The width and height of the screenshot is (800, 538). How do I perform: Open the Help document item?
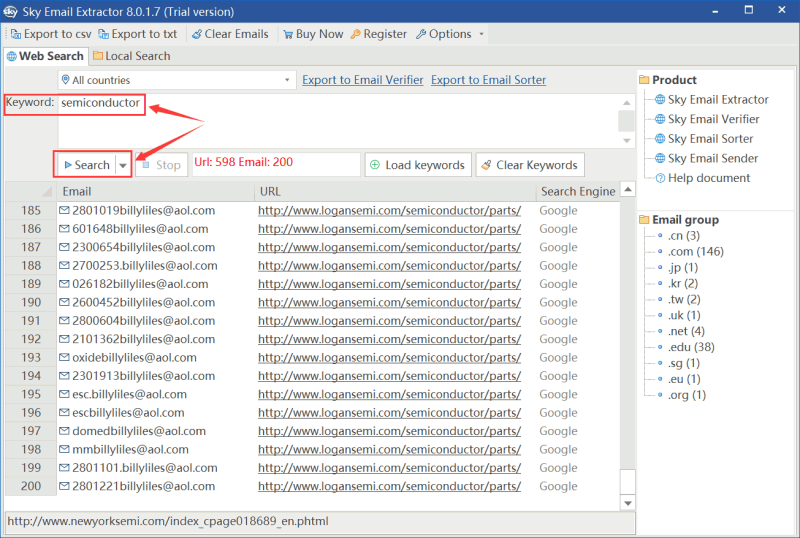pyautogui.click(x=709, y=178)
